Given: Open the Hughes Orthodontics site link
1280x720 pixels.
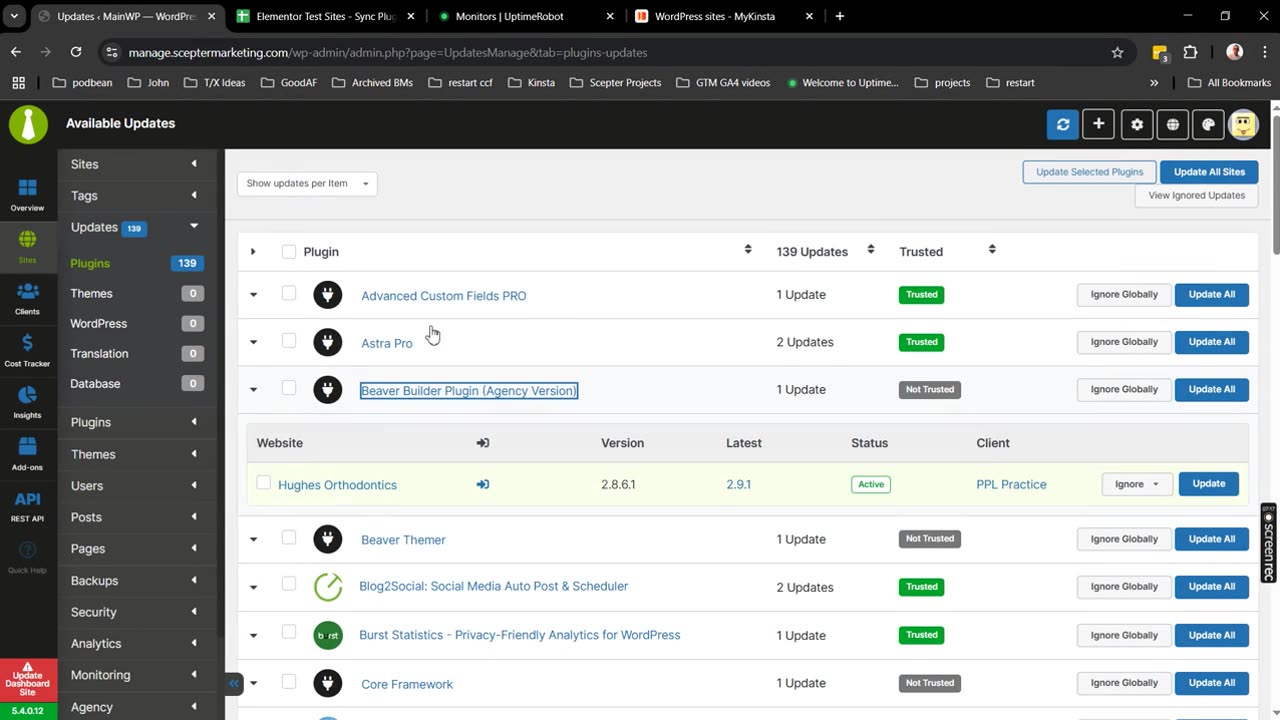Looking at the screenshot, I should [x=337, y=485].
